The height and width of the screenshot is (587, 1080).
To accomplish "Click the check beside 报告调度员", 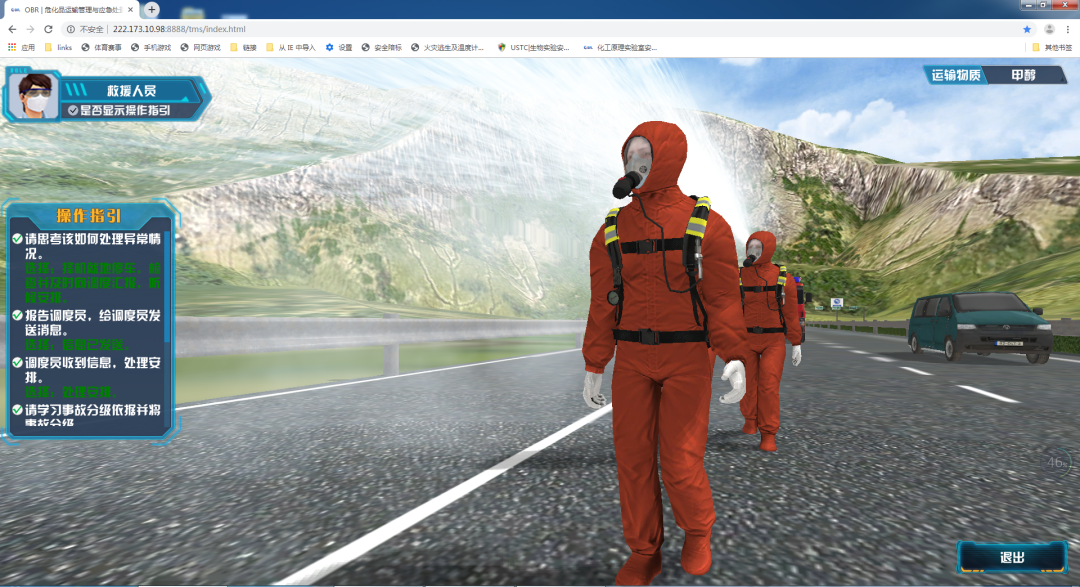I will point(17,316).
